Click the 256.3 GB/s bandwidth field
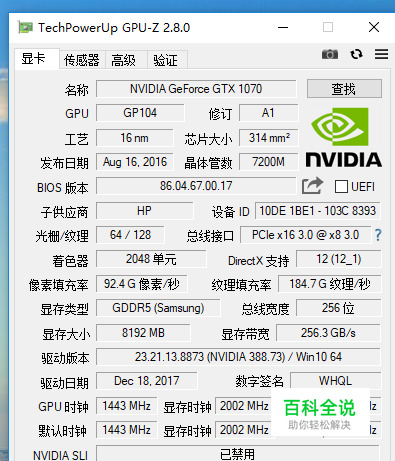The image size is (395, 461). tap(328, 333)
